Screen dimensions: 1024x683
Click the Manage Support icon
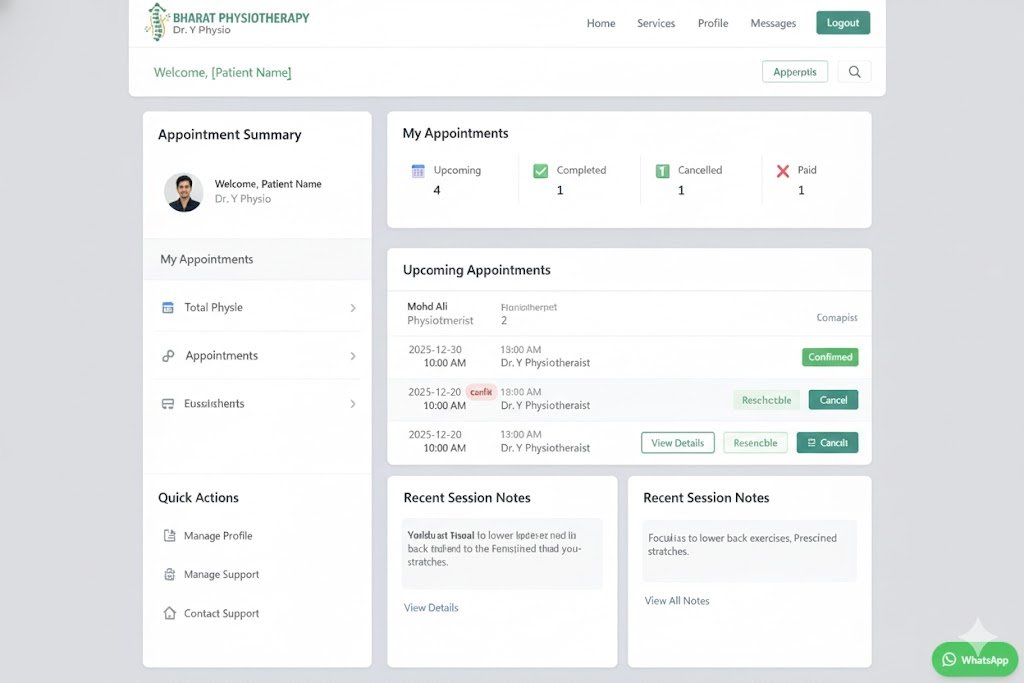[x=167, y=574]
